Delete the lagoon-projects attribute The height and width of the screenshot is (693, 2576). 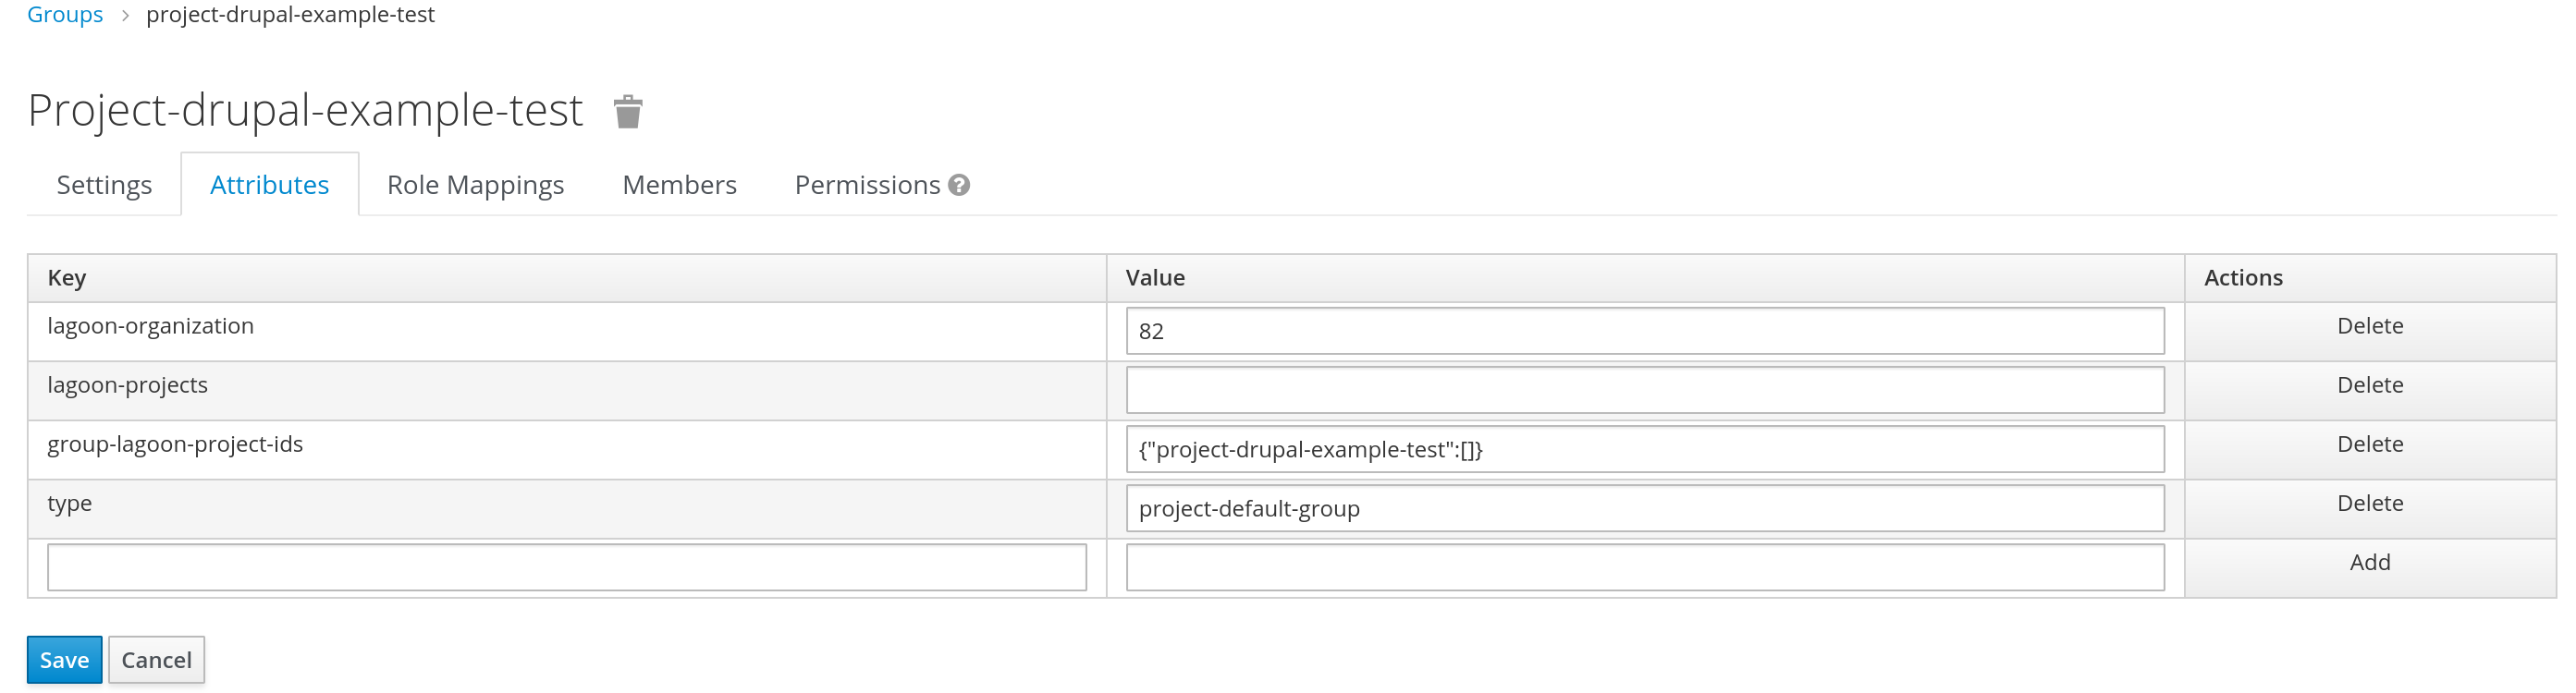pyautogui.click(x=2369, y=384)
